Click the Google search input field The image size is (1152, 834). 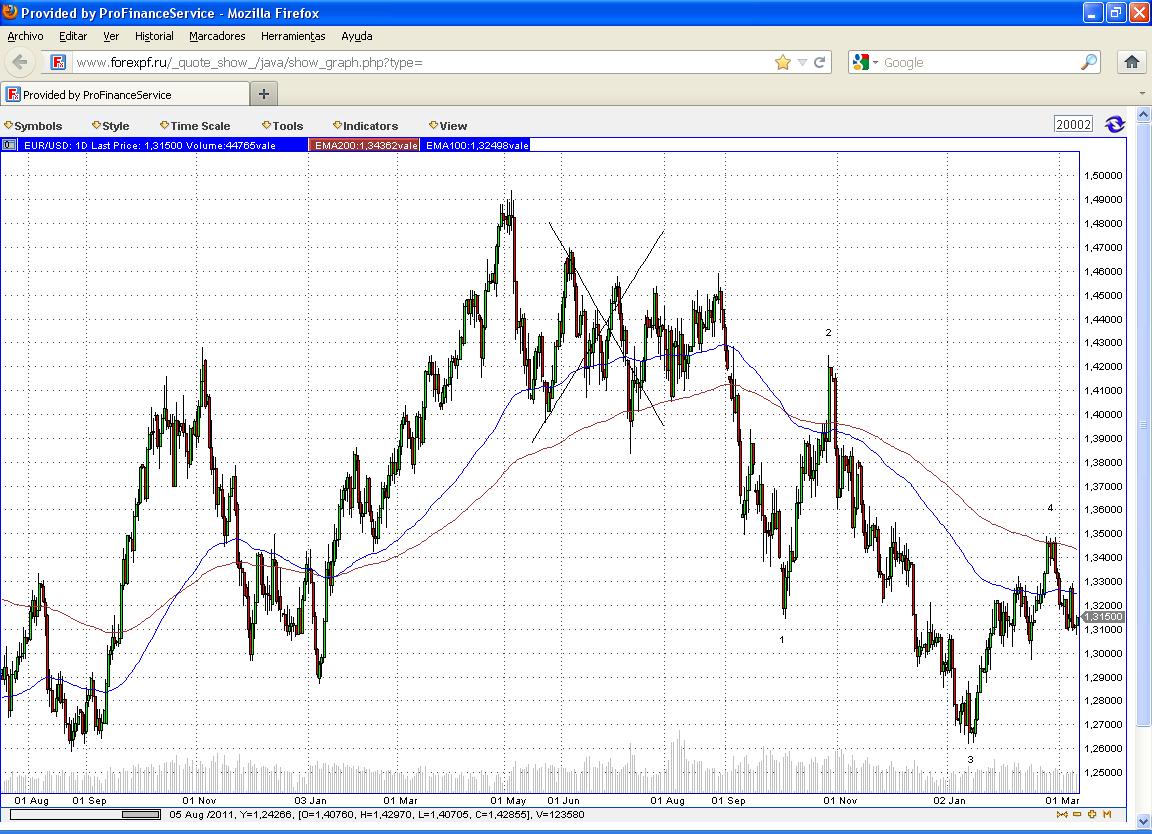pos(979,62)
